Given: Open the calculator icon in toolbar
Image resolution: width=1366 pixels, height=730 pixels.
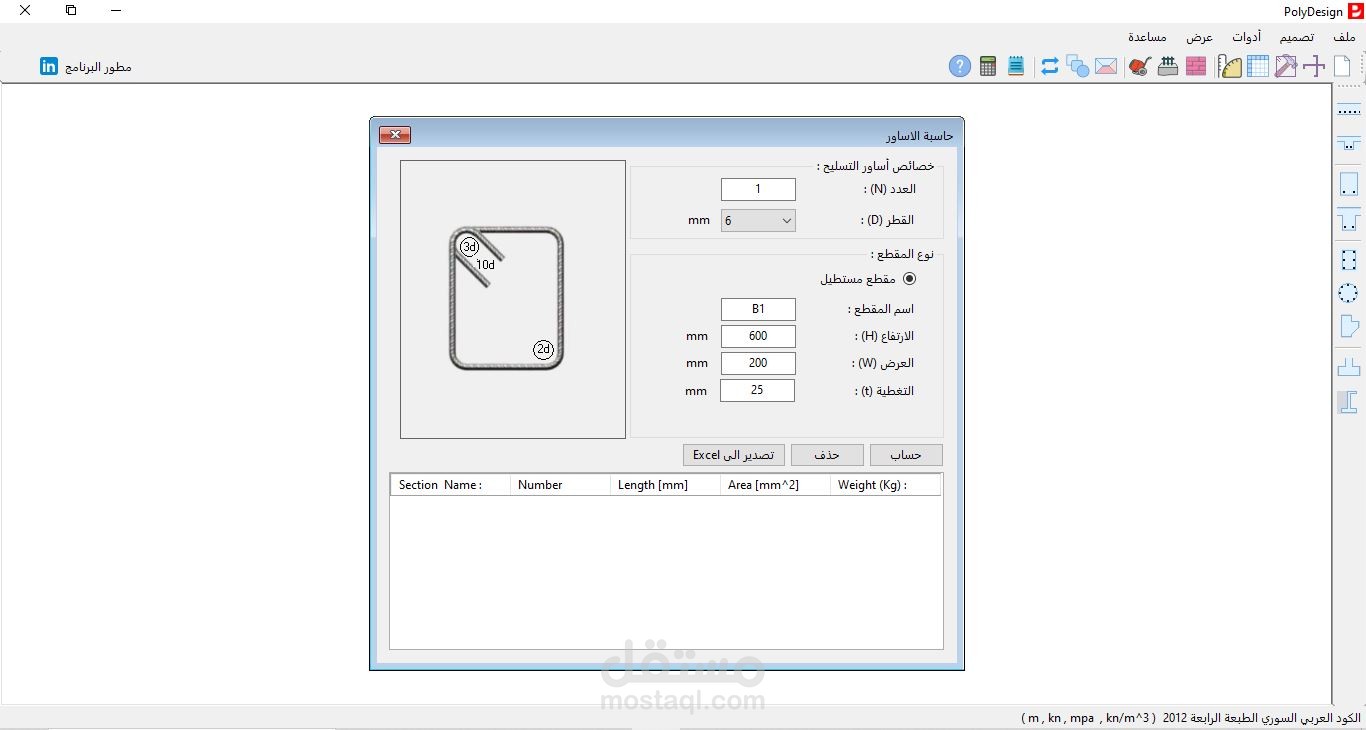Looking at the screenshot, I should (x=988, y=67).
